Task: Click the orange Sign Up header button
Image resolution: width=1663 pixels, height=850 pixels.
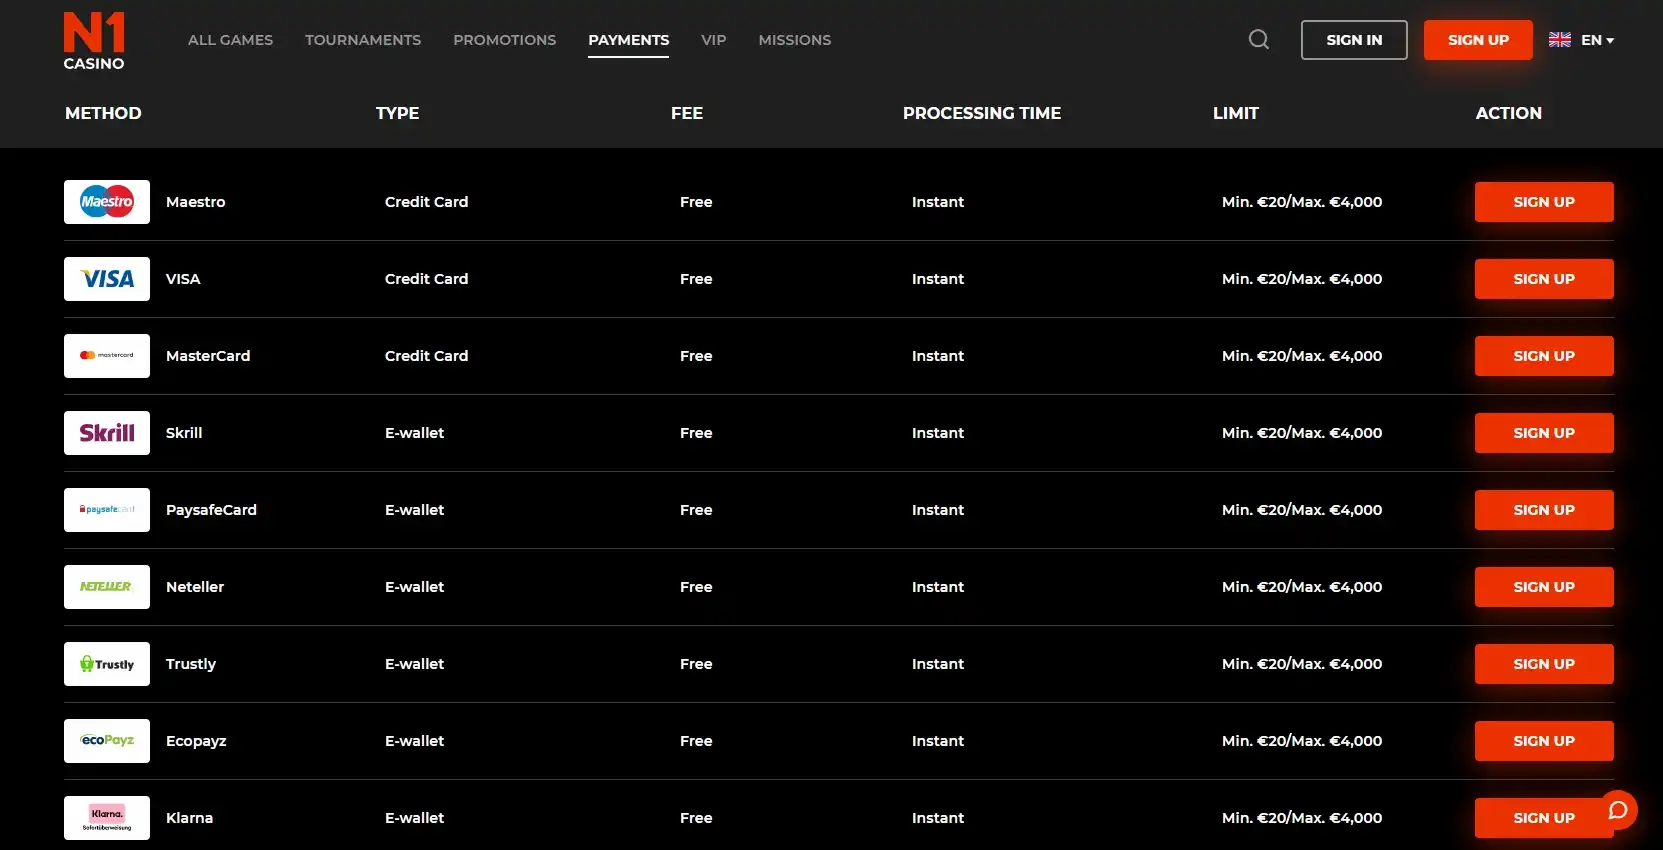Action: (x=1477, y=40)
